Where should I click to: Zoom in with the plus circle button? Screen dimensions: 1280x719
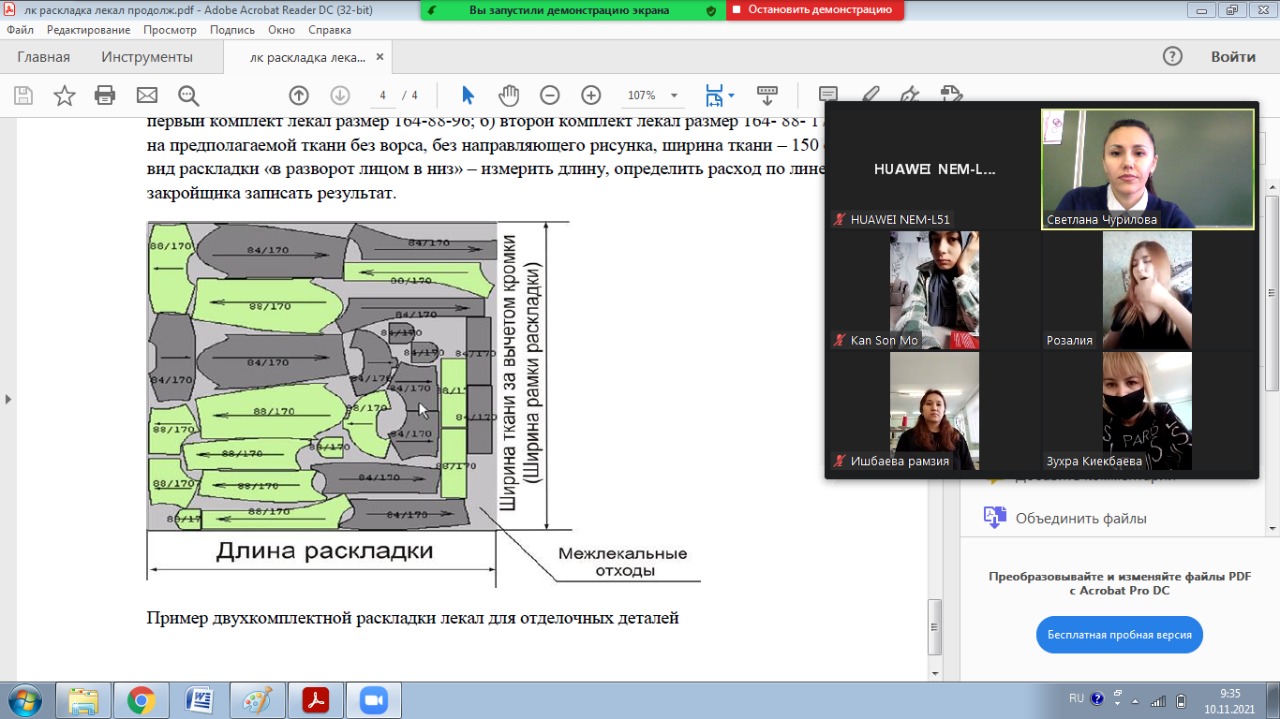(591, 96)
